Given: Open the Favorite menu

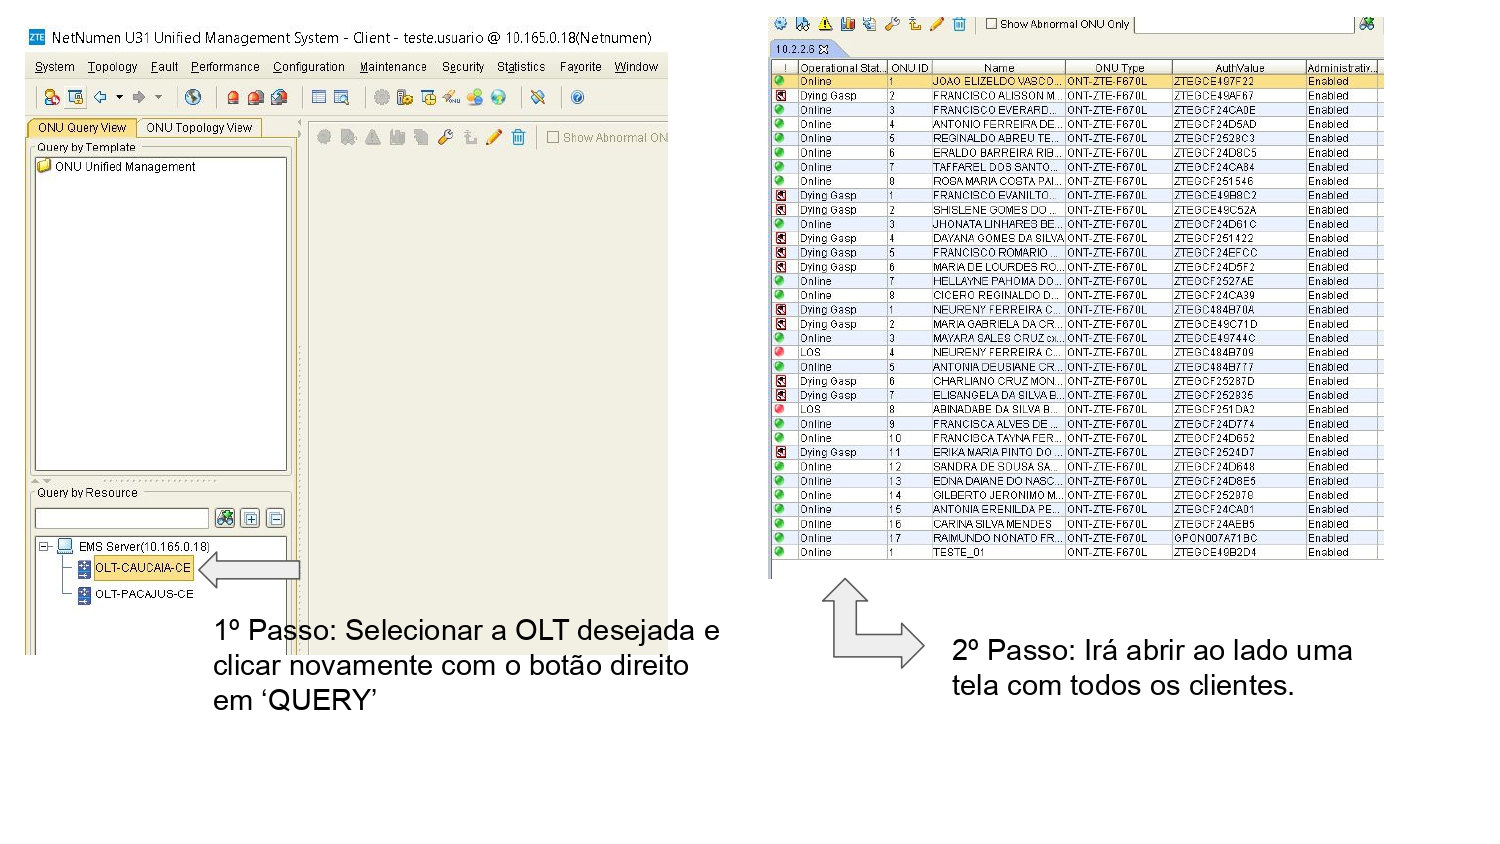Looking at the screenshot, I should click(x=581, y=67).
